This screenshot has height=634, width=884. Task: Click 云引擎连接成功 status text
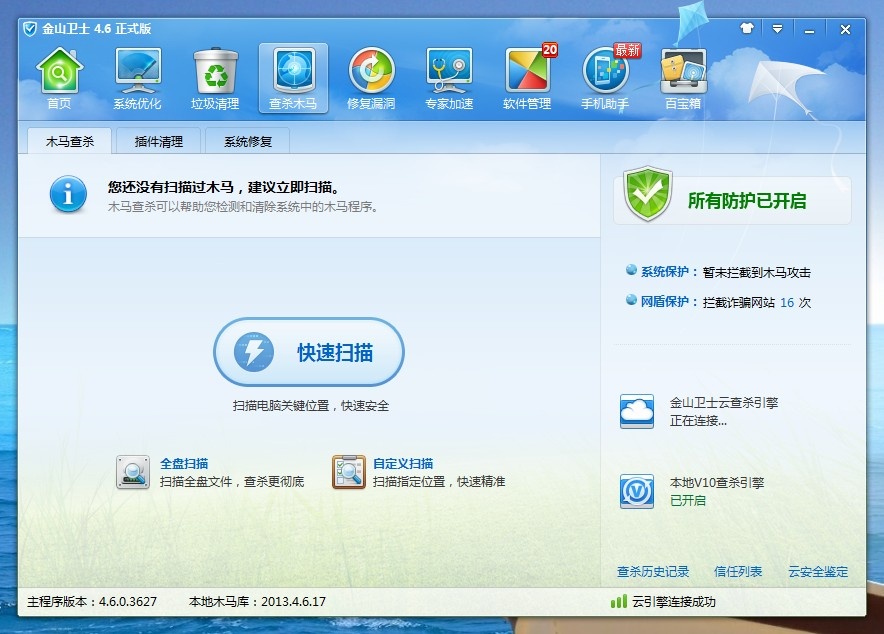click(674, 602)
